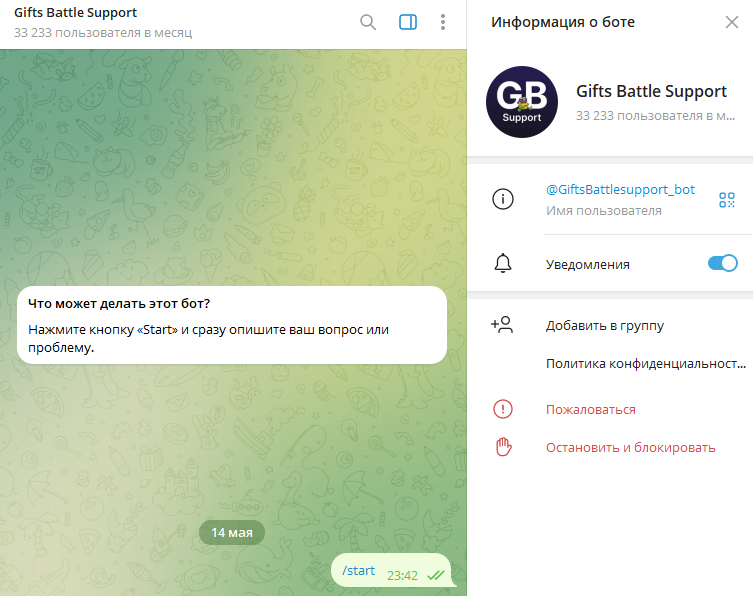The image size is (753, 596).
Task: Click the Информация о боте heading
Action: (x=563, y=22)
